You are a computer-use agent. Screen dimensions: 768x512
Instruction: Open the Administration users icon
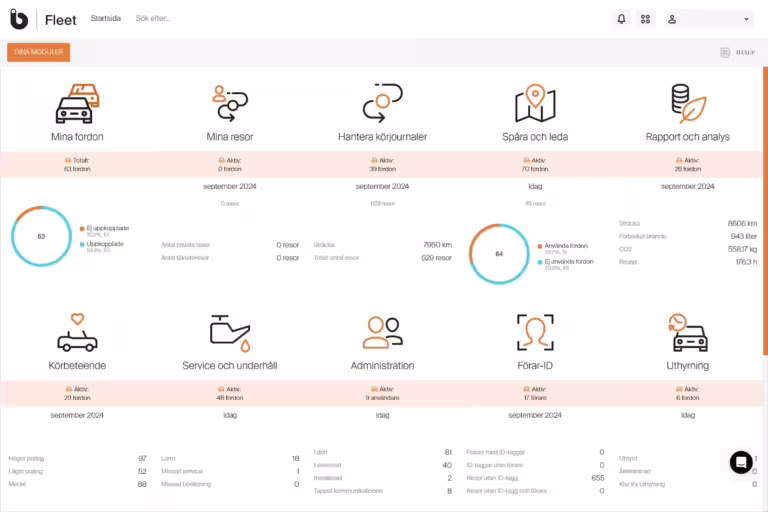tap(383, 333)
